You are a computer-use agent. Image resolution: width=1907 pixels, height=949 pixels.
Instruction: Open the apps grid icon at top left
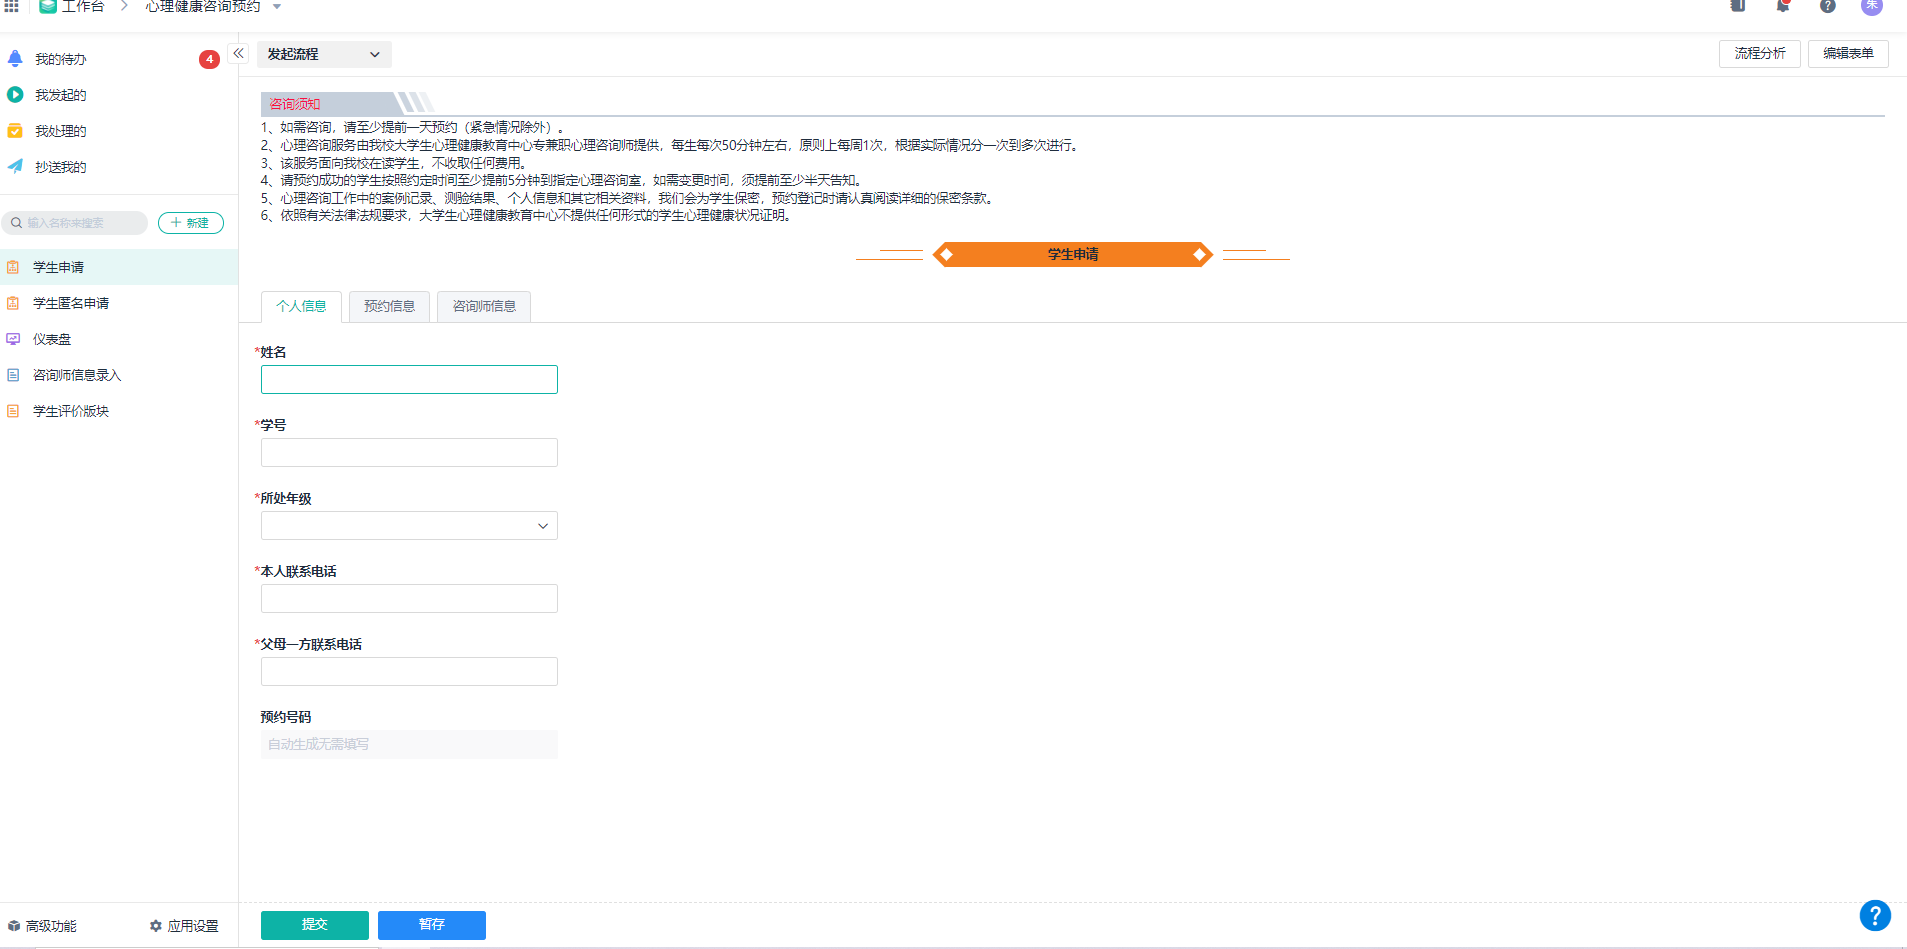coord(12,6)
